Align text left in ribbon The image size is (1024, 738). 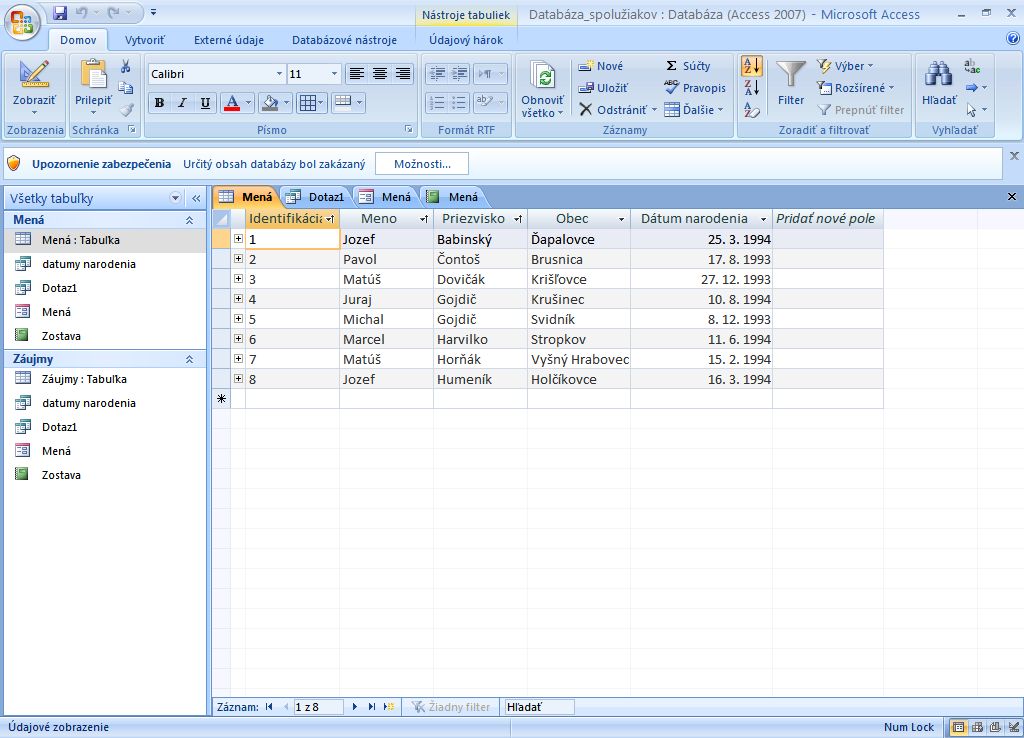[x=356, y=74]
